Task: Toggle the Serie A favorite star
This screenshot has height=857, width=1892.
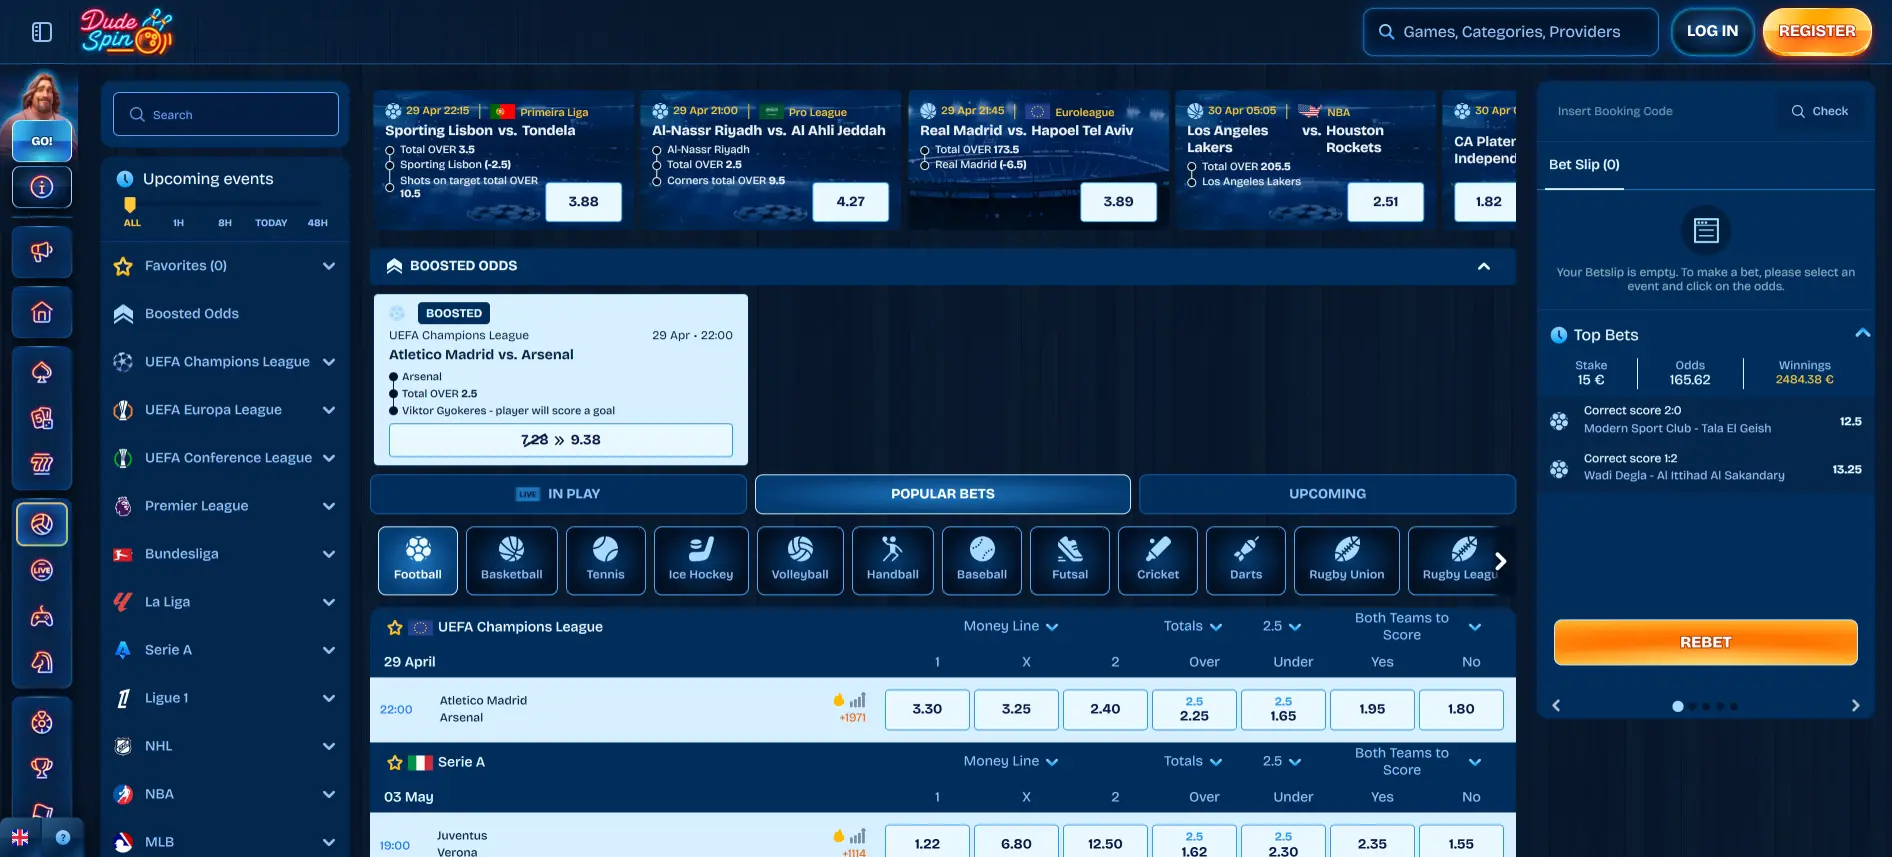Action: click(395, 763)
